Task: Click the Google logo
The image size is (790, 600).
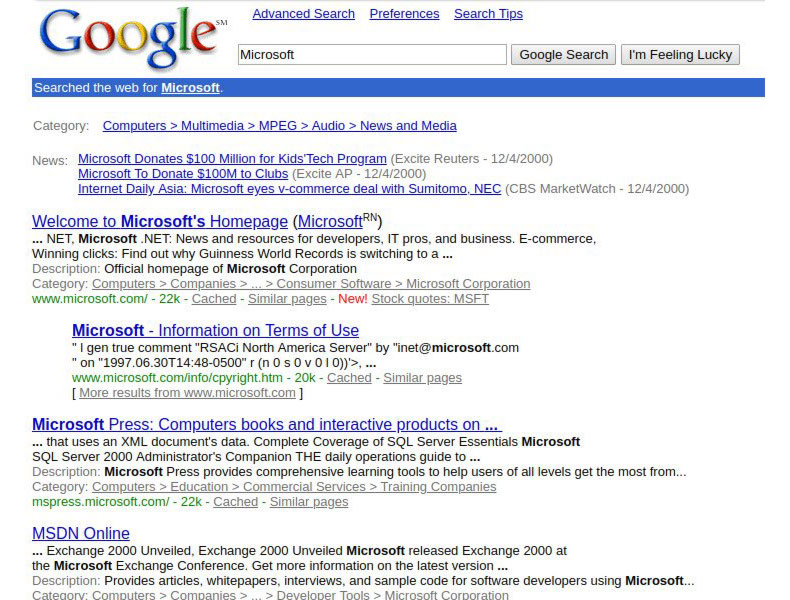Action: pos(132,38)
